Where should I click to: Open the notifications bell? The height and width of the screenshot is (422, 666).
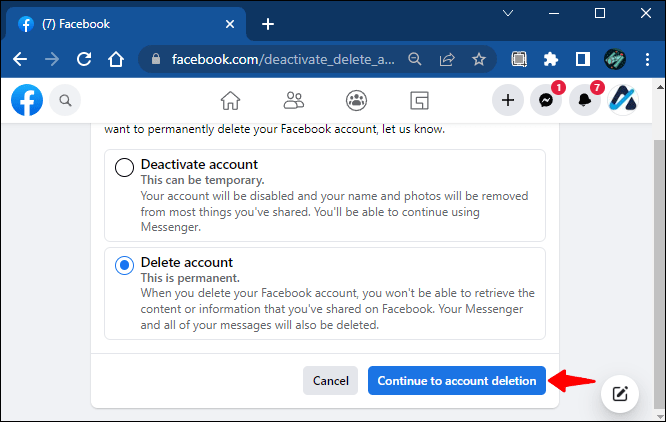coord(584,101)
